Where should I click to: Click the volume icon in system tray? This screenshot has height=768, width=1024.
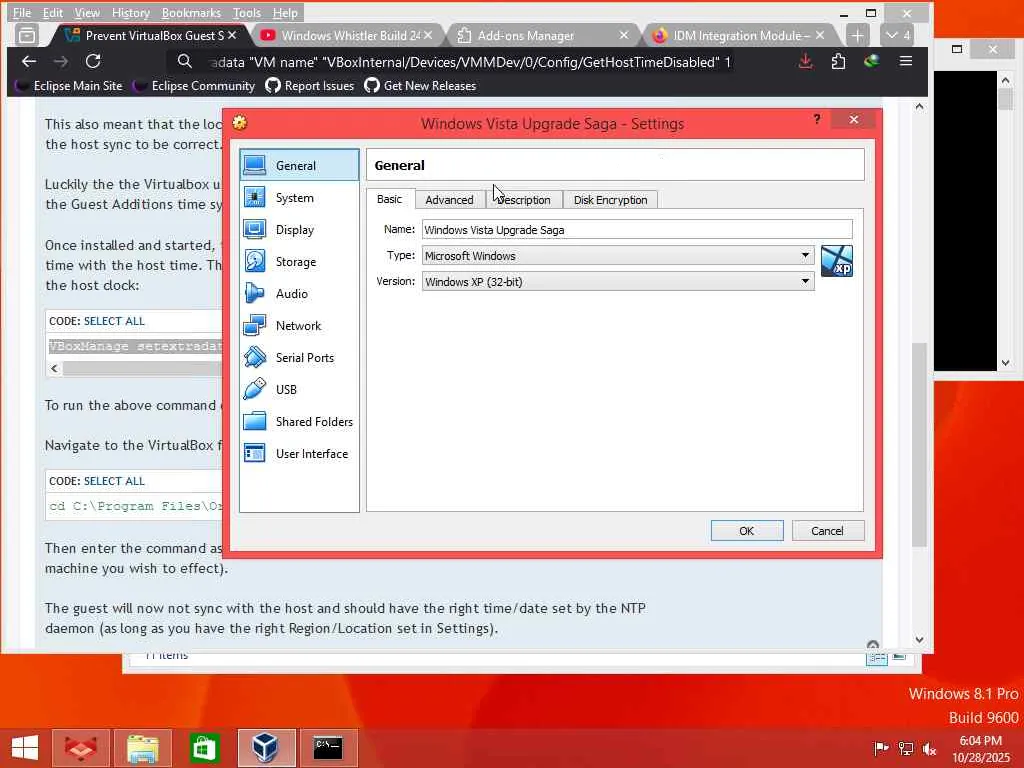(929, 748)
